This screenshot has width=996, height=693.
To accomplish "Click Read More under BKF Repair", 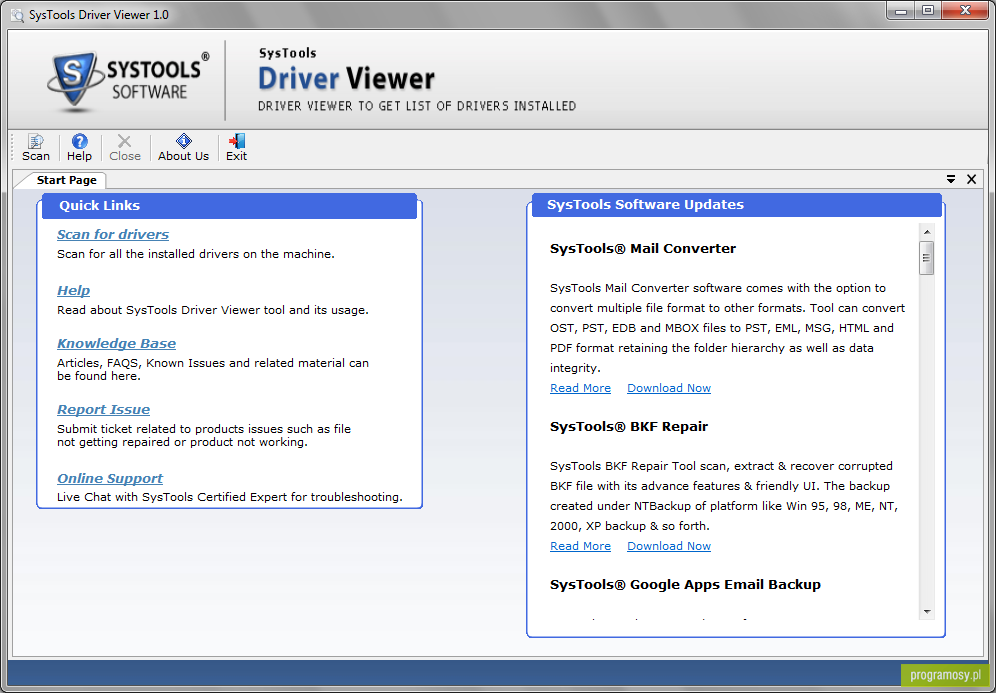I will coord(581,546).
